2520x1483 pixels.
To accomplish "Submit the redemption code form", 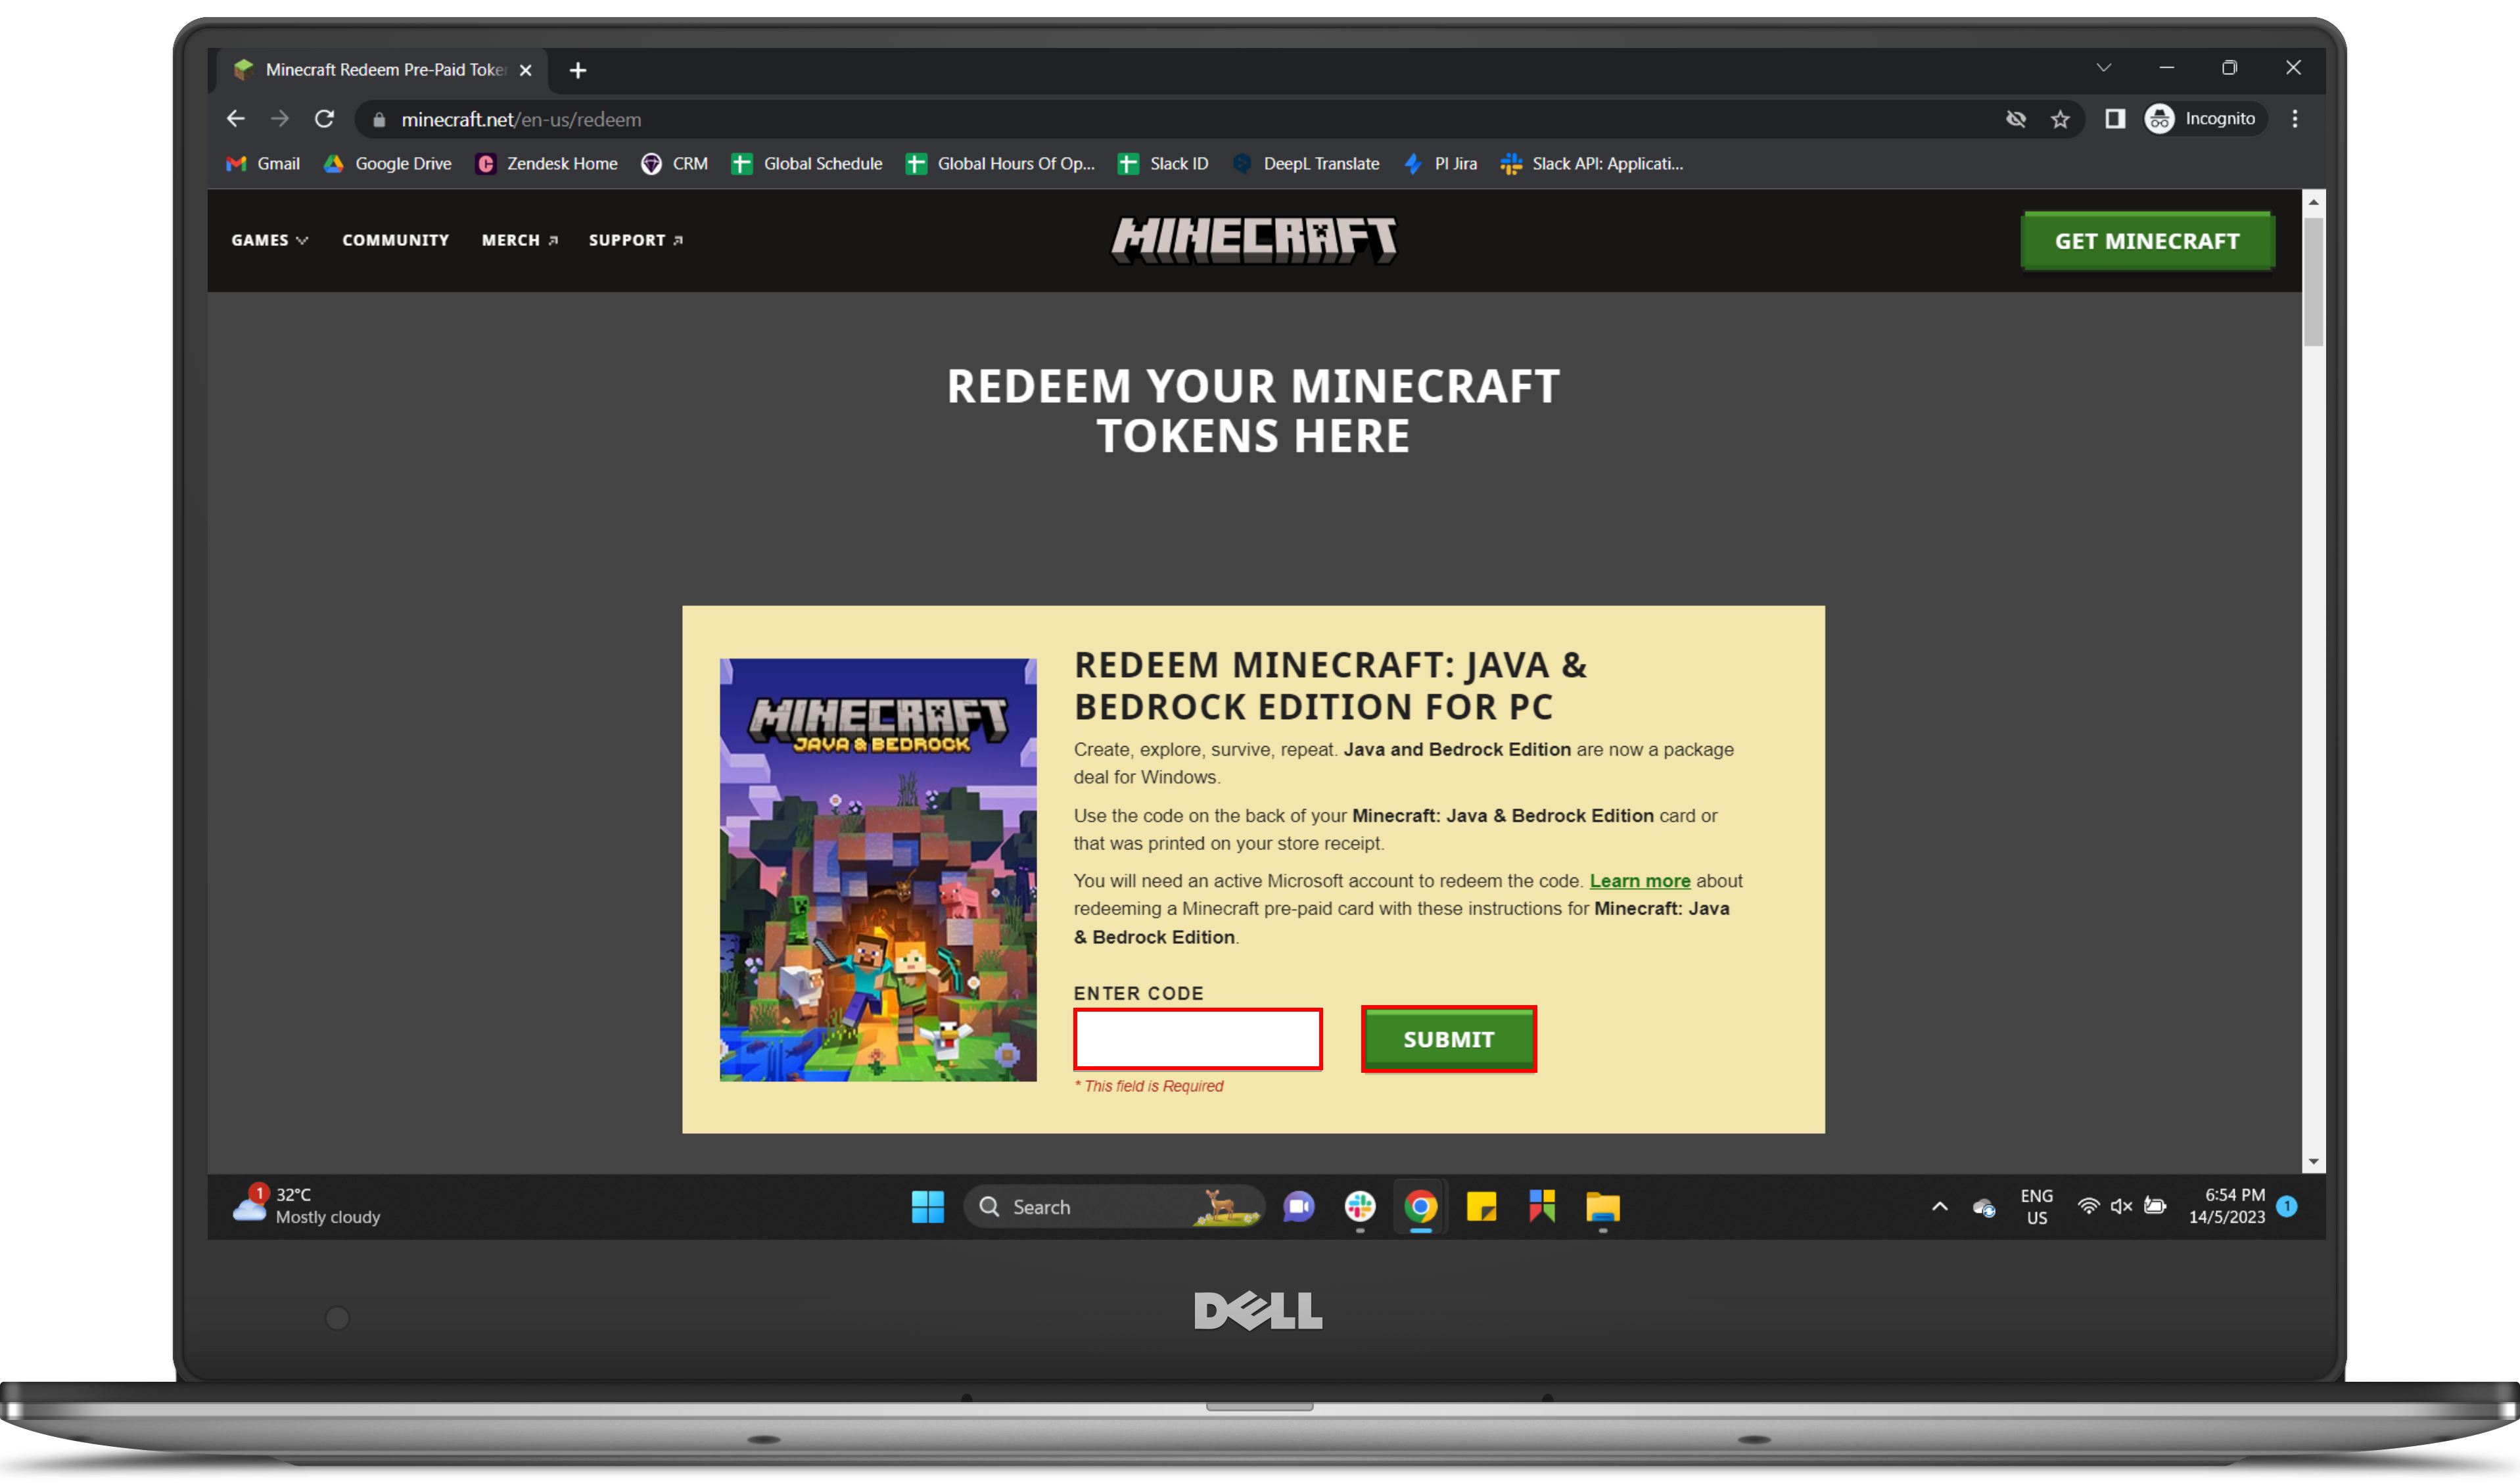I will (1447, 1038).
